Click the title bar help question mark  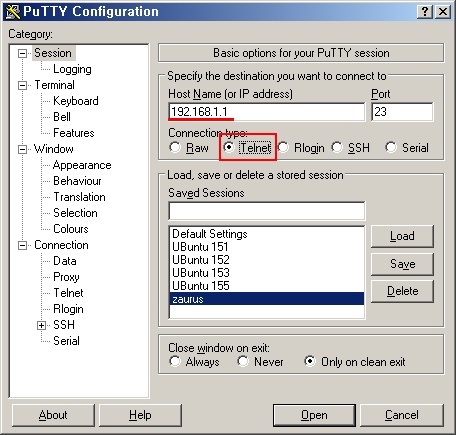click(x=425, y=12)
